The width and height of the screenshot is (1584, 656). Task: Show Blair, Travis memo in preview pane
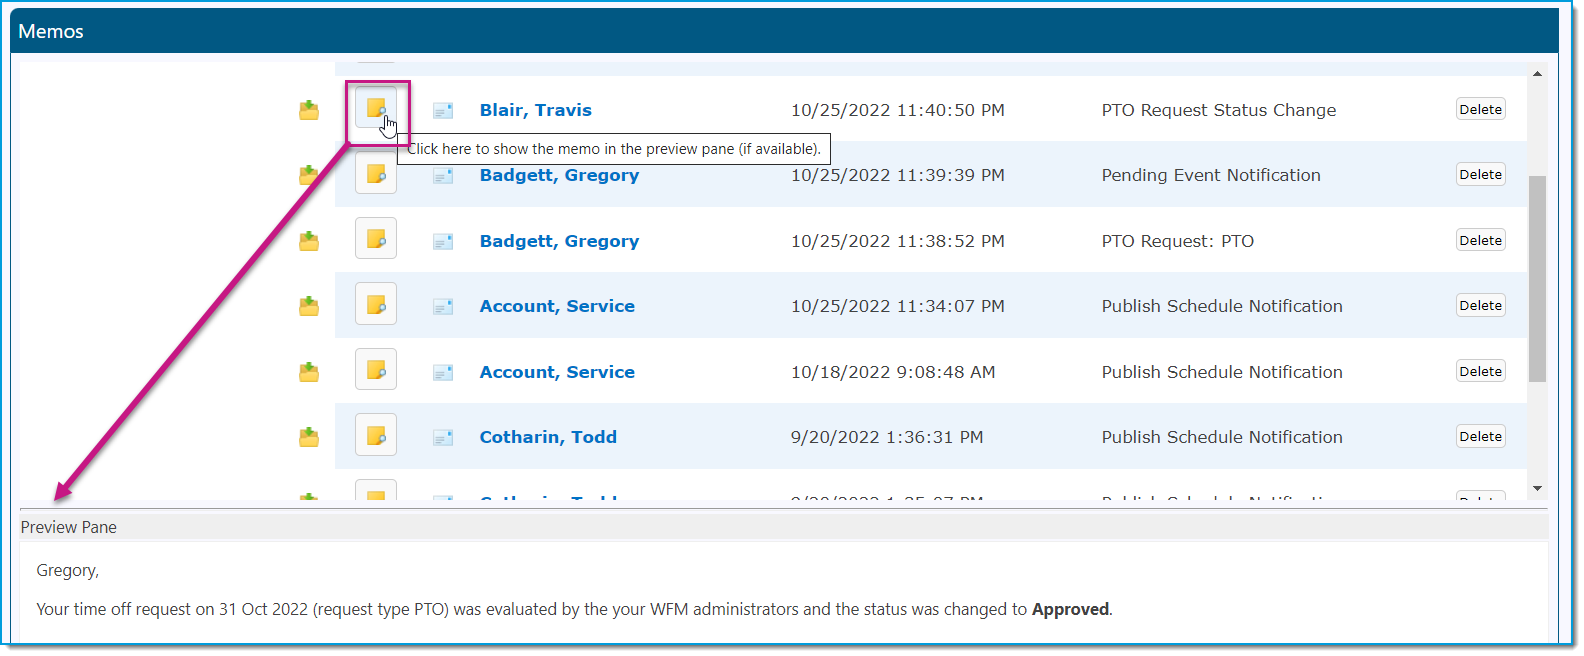(376, 108)
